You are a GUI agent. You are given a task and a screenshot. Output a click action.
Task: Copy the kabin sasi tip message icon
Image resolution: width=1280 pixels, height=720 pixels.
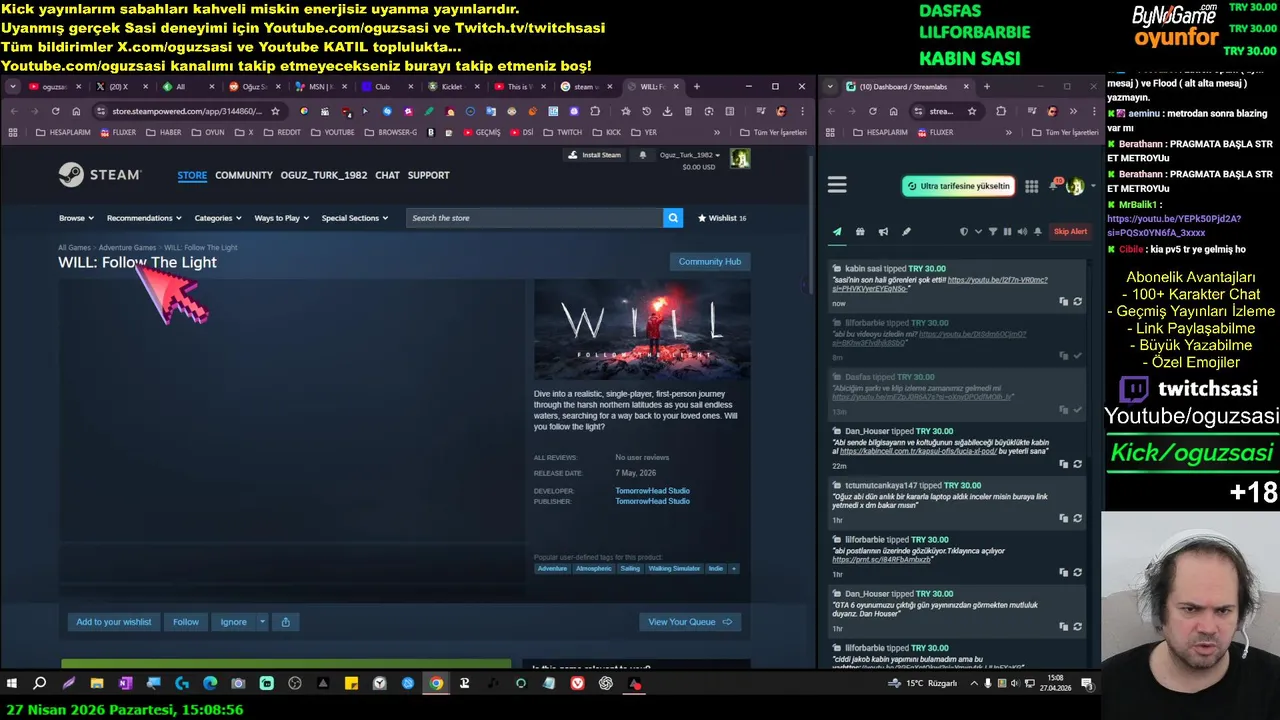[x=1063, y=301]
